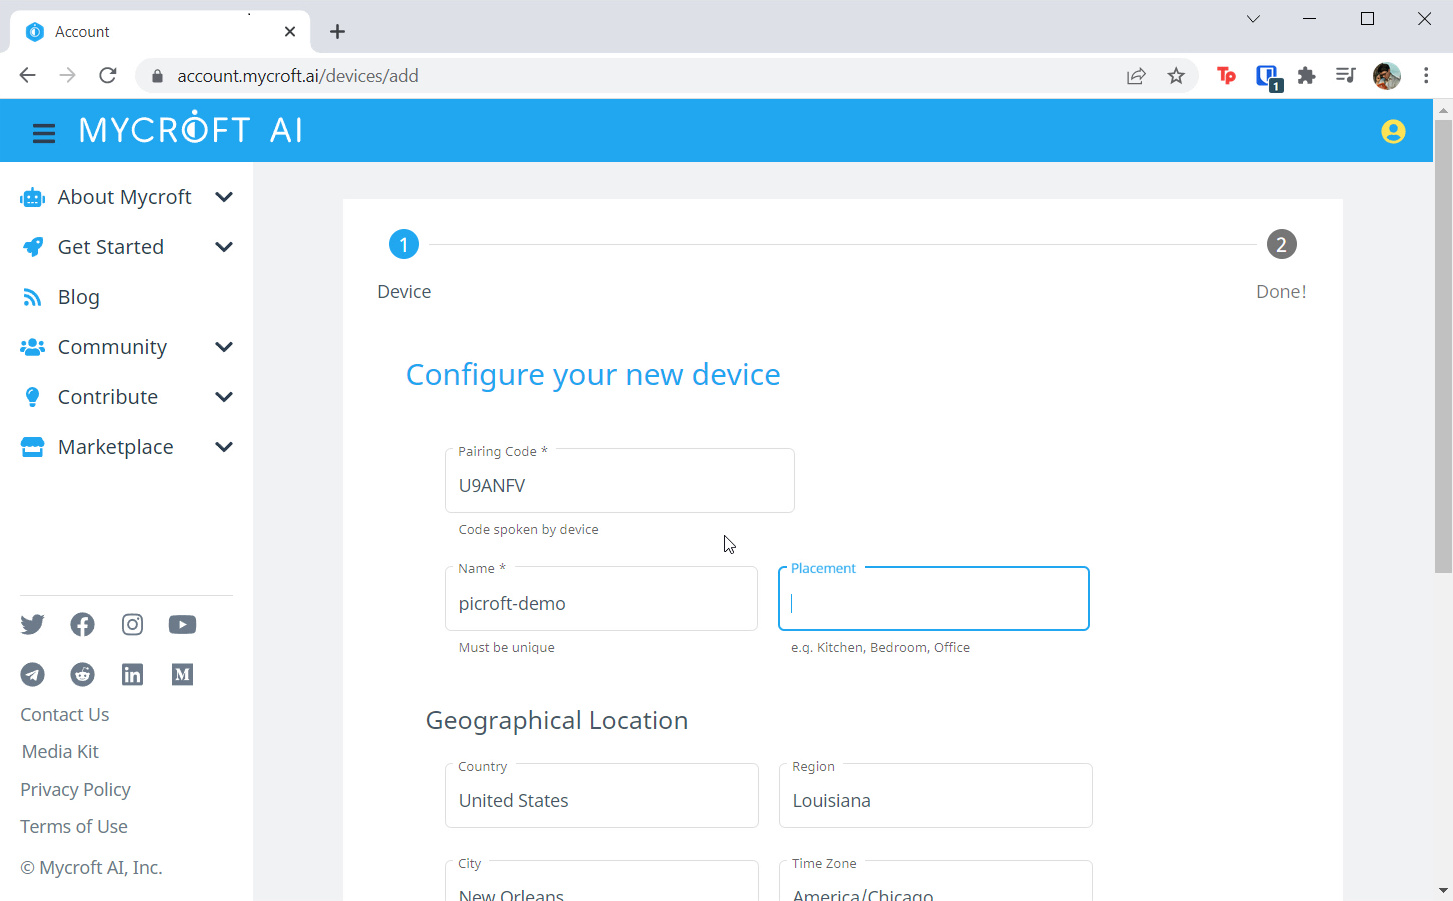Open the Instagram social icon
The width and height of the screenshot is (1453, 901).
point(132,625)
